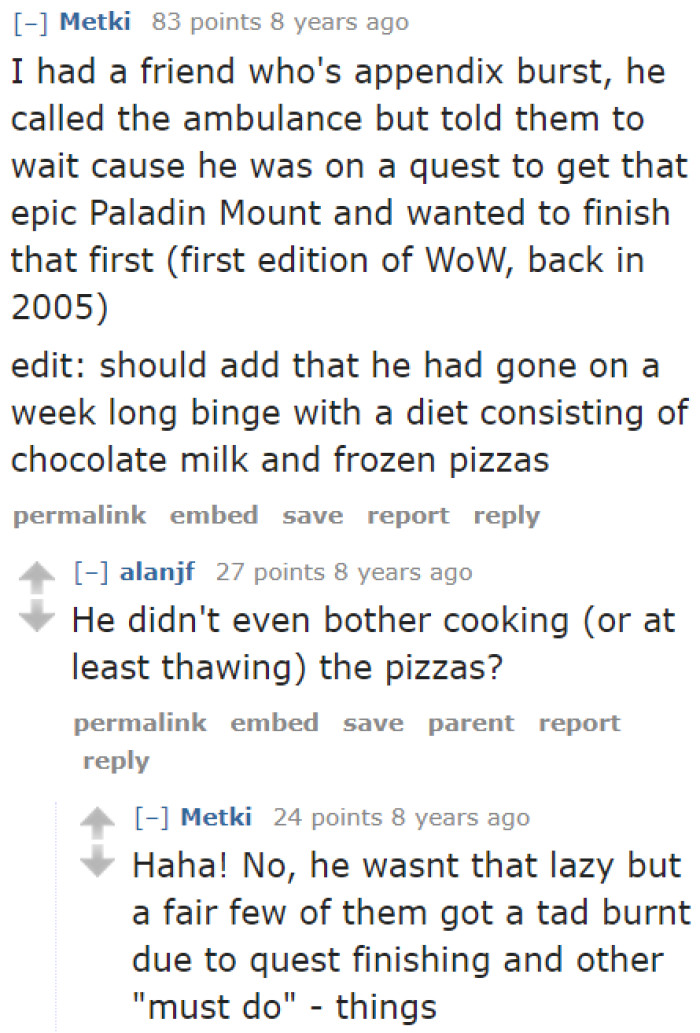The height and width of the screenshot is (1033, 700).
Task: Click permalink under alanjf's comment
Action: point(139,722)
